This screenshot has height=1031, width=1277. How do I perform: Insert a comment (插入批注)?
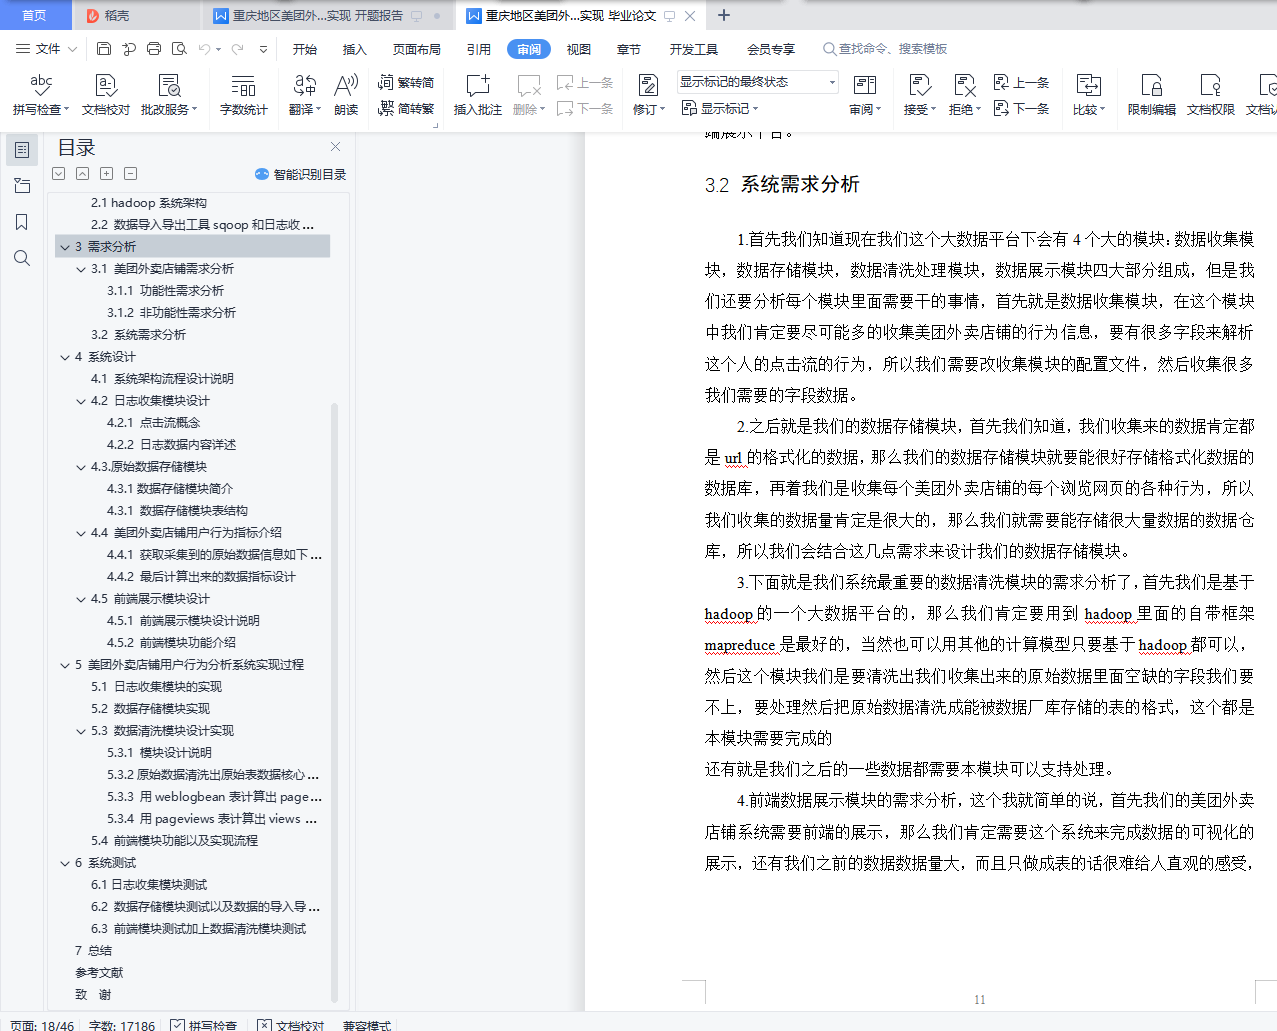[x=478, y=95]
